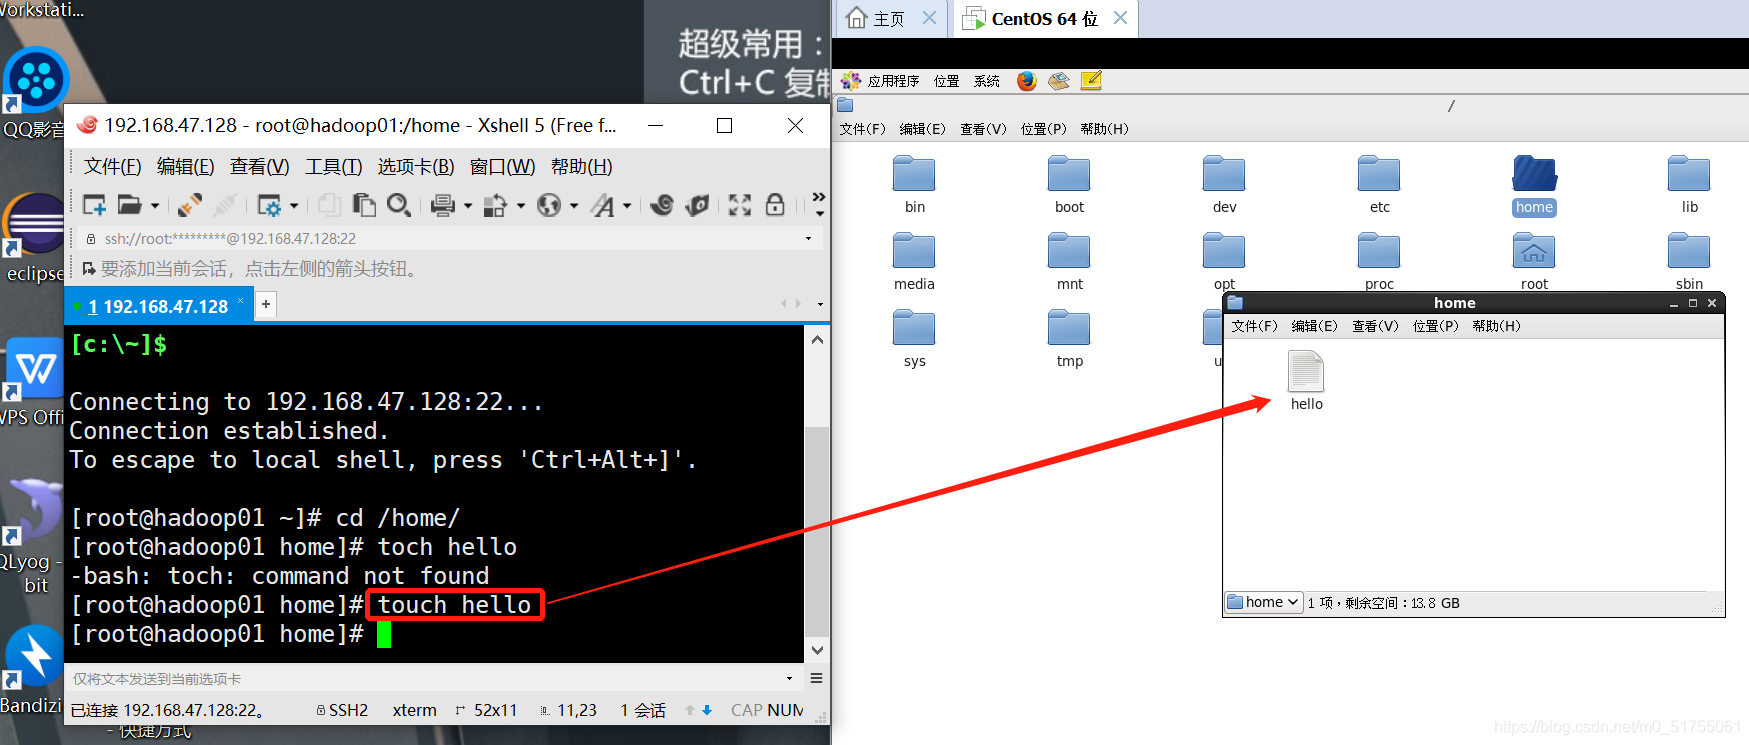Select the boot folder in file browser

(1069, 185)
